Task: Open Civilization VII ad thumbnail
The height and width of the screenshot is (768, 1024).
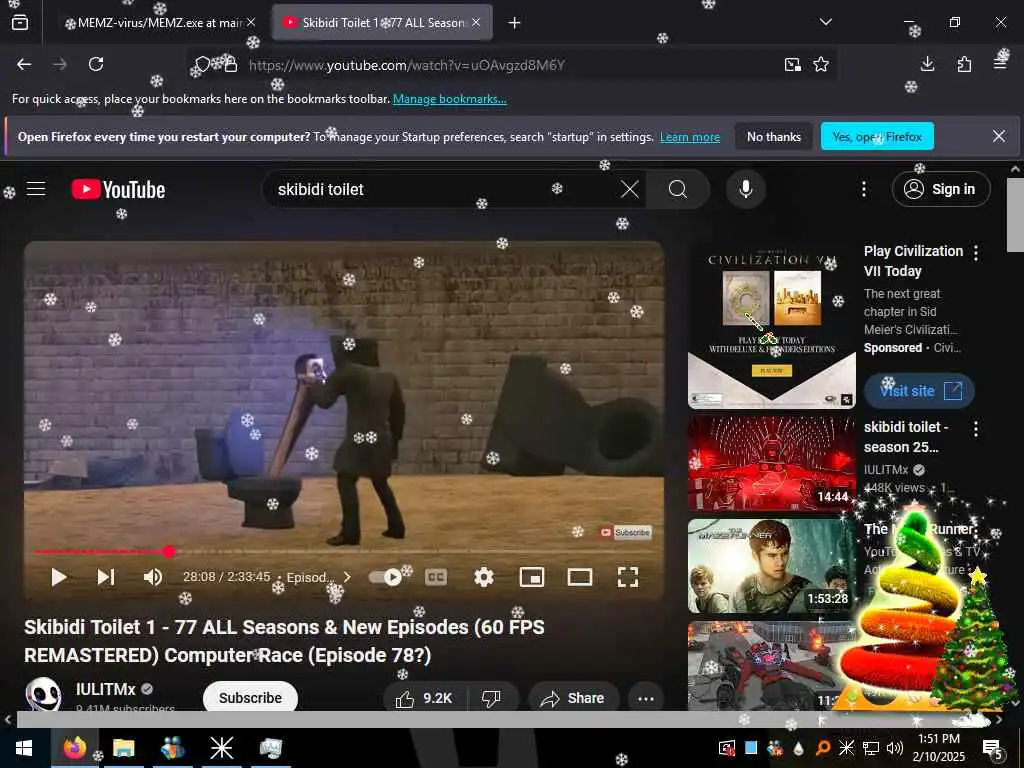Action: (x=772, y=325)
